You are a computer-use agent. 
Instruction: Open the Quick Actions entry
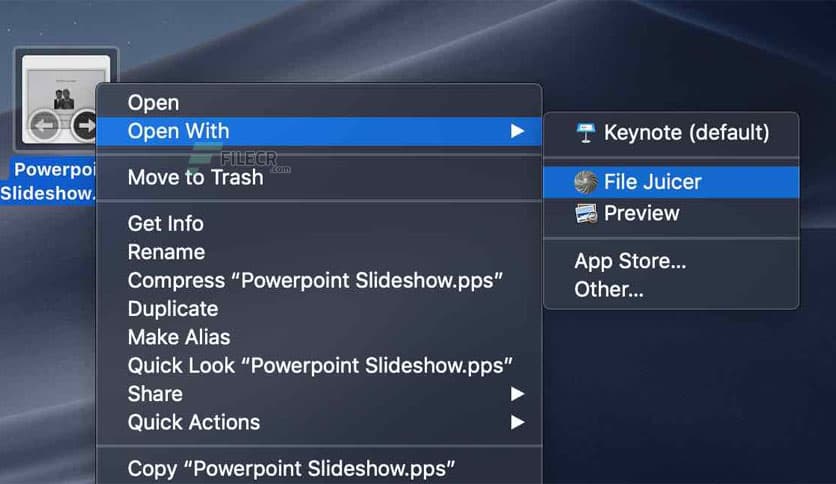pyautogui.click(x=319, y=422)
